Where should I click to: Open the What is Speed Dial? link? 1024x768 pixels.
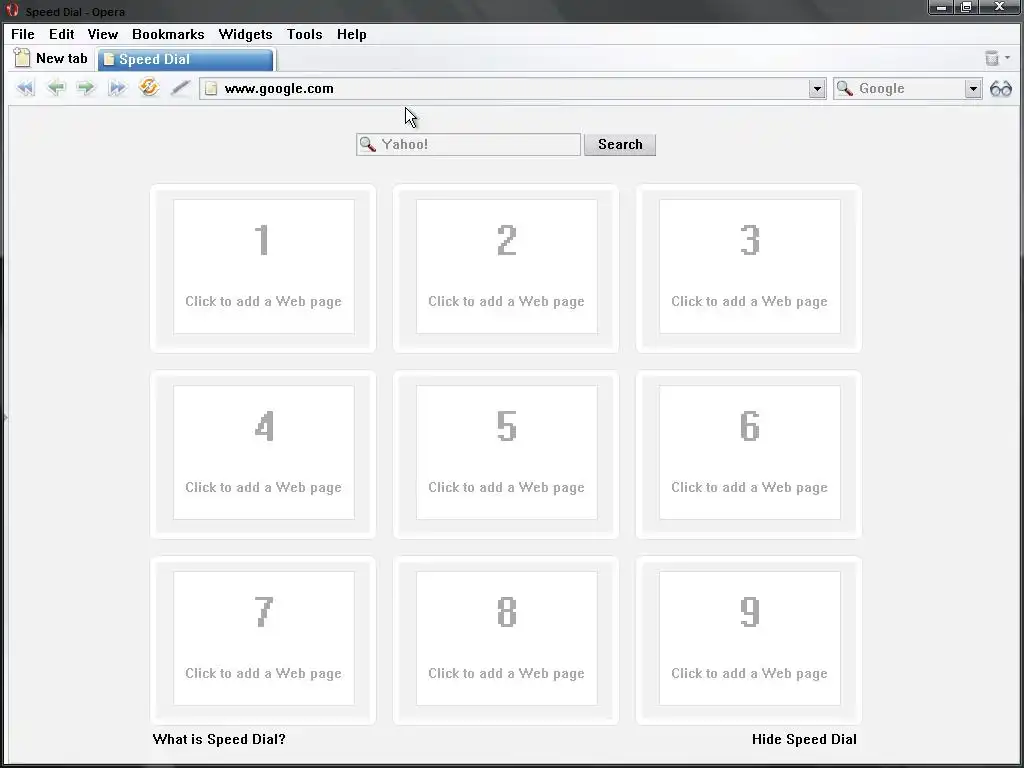pyautogui.click(x=219, y=739)
